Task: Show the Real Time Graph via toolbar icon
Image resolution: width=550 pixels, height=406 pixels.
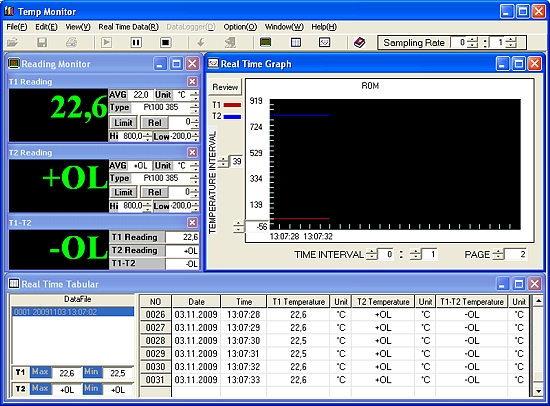Action: pyautogui.click(x=324, y=43)
